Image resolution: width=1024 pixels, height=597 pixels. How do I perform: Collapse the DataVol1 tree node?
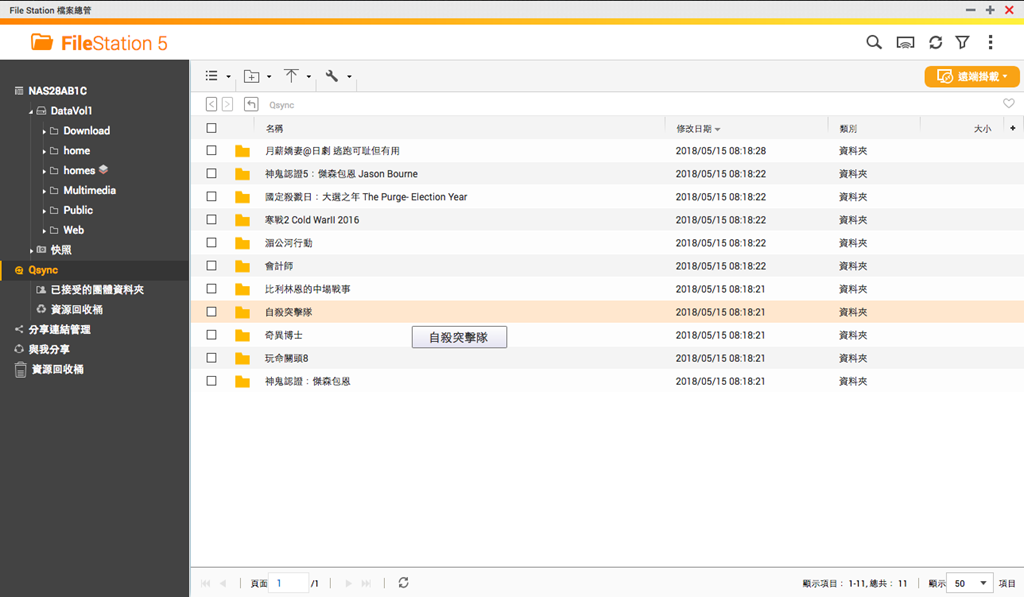pyautogui.click(x=31, y=112)
